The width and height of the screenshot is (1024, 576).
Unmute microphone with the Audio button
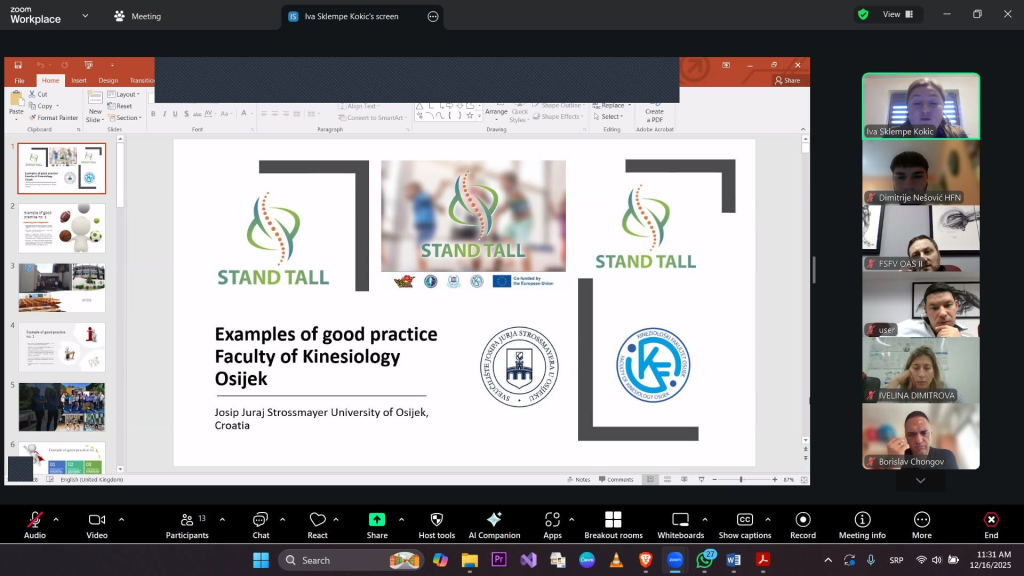click(35, 525)
